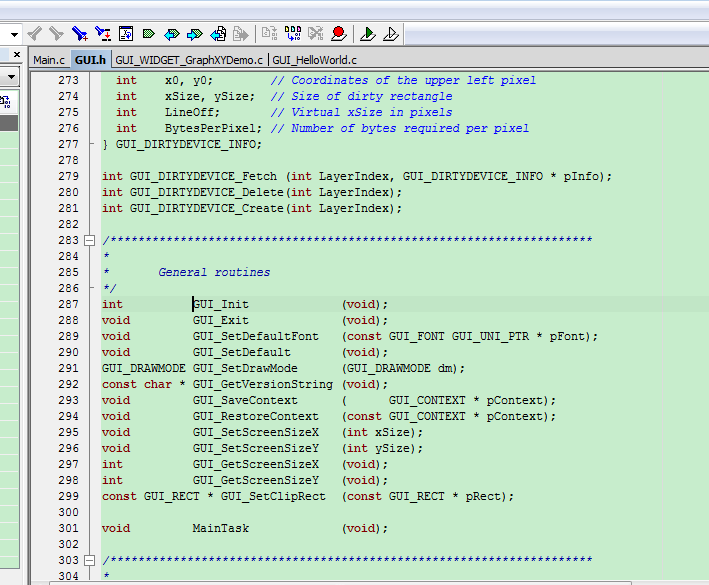Jump to the previous bookmark
The image size is (709, 585).
(x=172, y=34)
